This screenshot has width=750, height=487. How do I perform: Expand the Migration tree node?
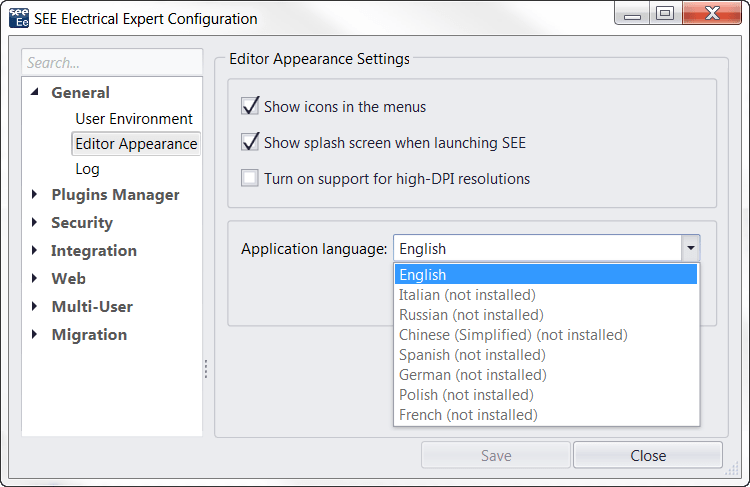[x=36, y=335]
